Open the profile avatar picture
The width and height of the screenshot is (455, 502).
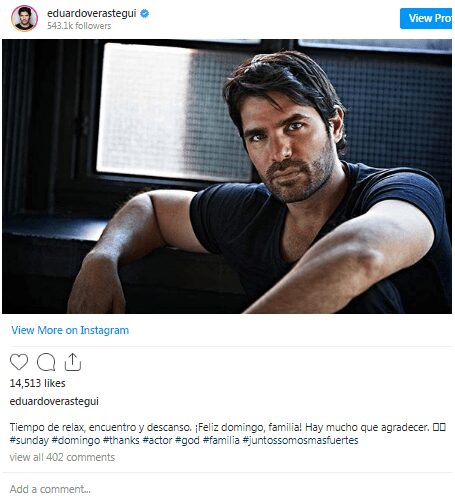pyautogui.click(x=24, y=18)
